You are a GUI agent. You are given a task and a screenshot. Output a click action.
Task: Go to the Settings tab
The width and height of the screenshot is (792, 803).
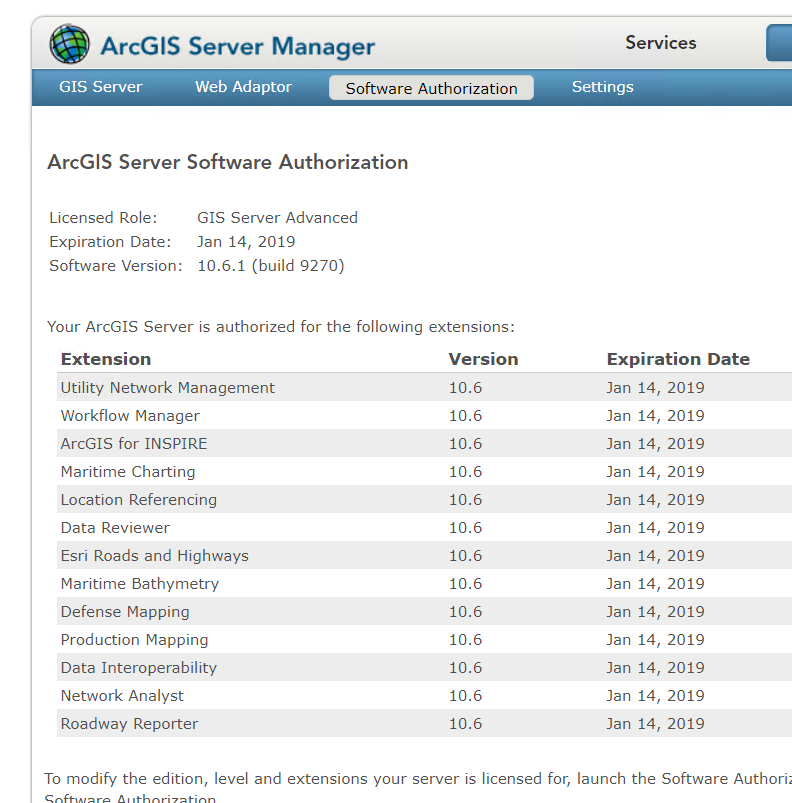[603, 87]
